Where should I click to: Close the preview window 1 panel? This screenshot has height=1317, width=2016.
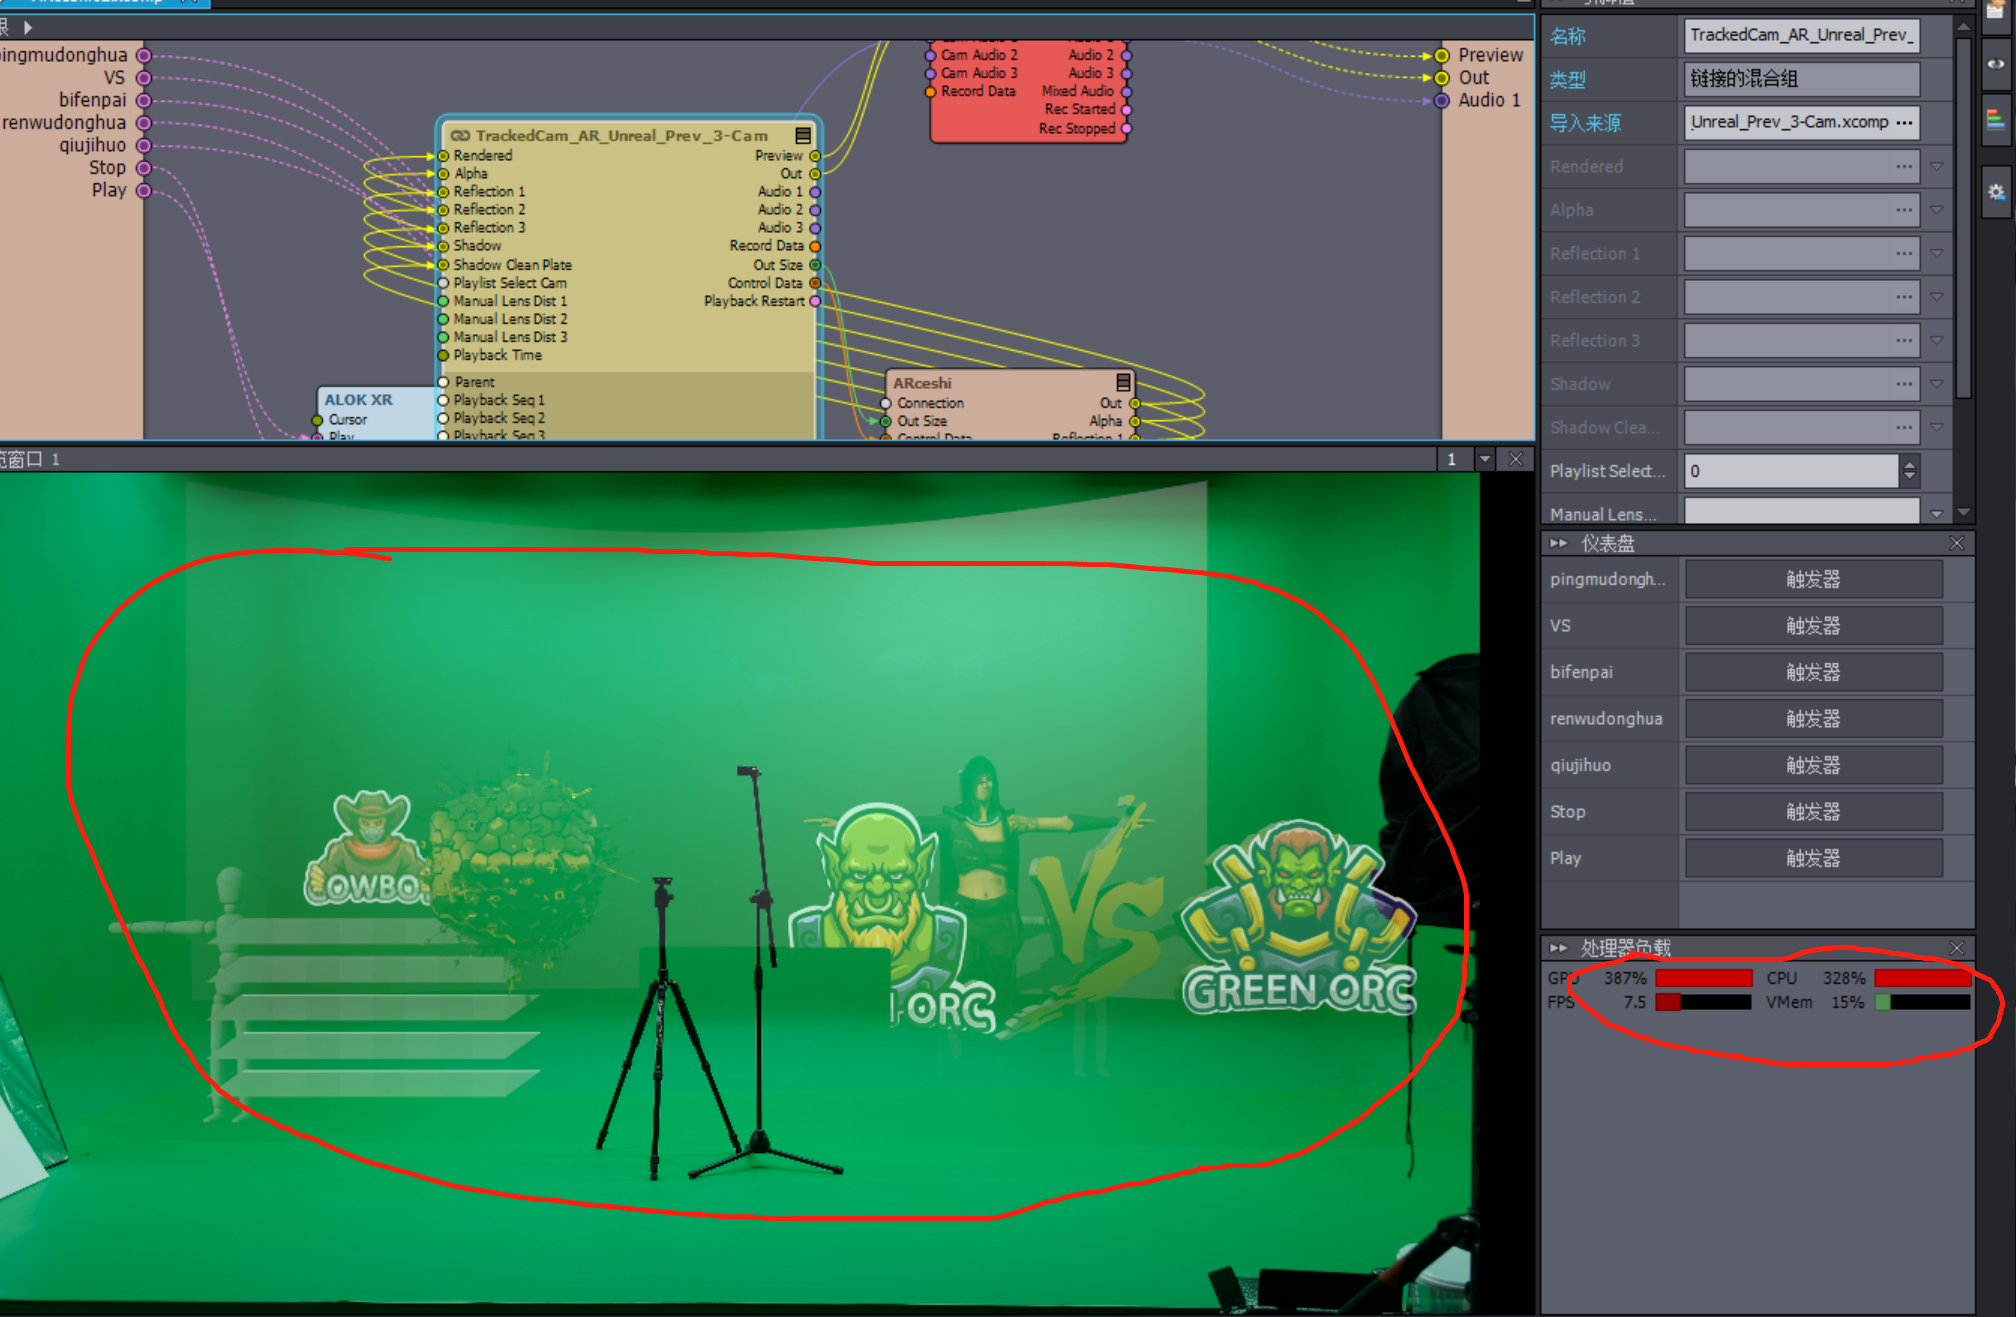[x=1516, y=459]
